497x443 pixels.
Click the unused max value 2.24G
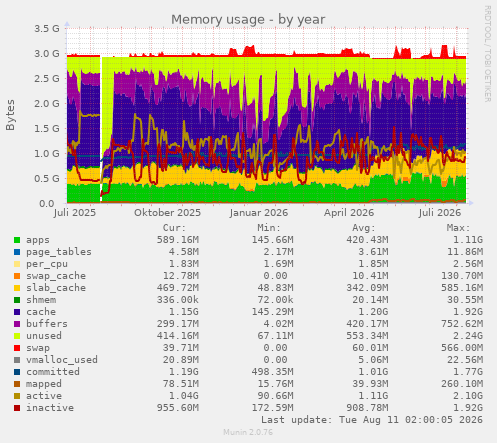tap(468, 336)
